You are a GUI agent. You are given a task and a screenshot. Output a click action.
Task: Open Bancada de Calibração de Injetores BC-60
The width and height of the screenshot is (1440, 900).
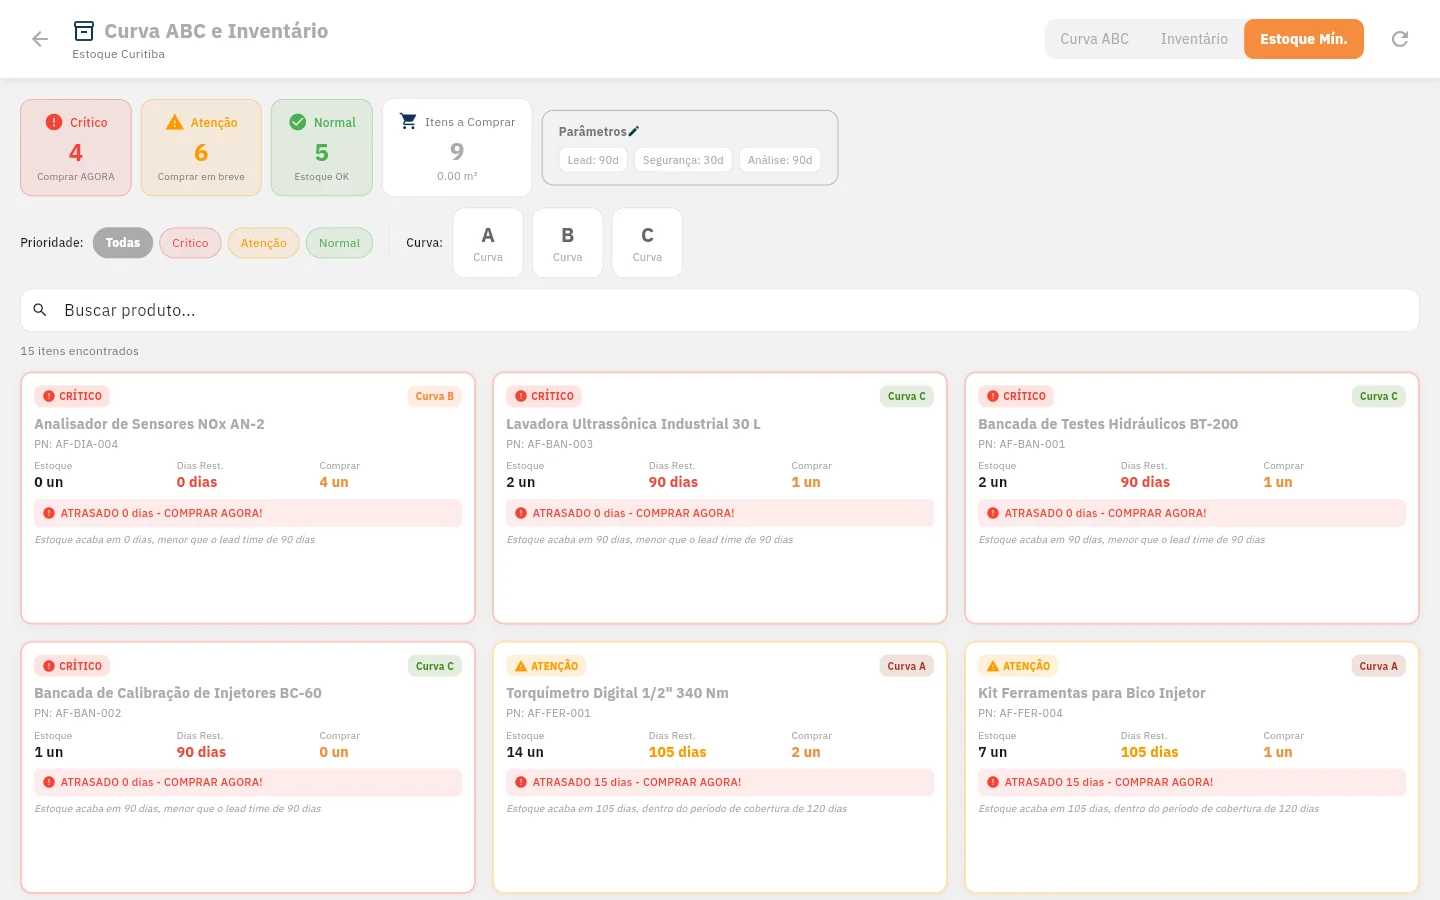coord(248,767)
